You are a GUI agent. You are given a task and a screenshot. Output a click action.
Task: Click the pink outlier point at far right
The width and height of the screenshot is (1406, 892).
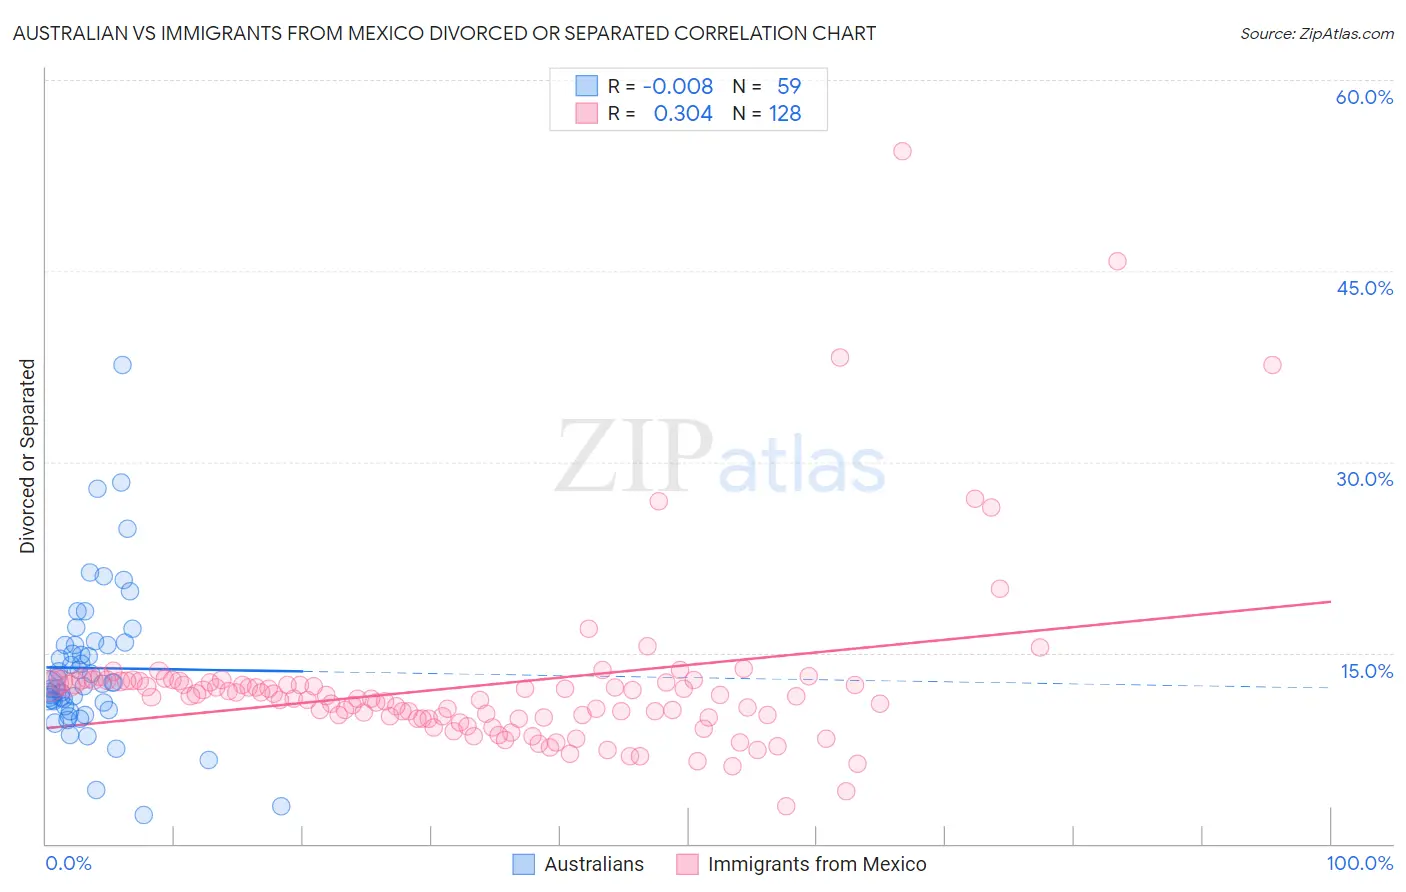1272,365
